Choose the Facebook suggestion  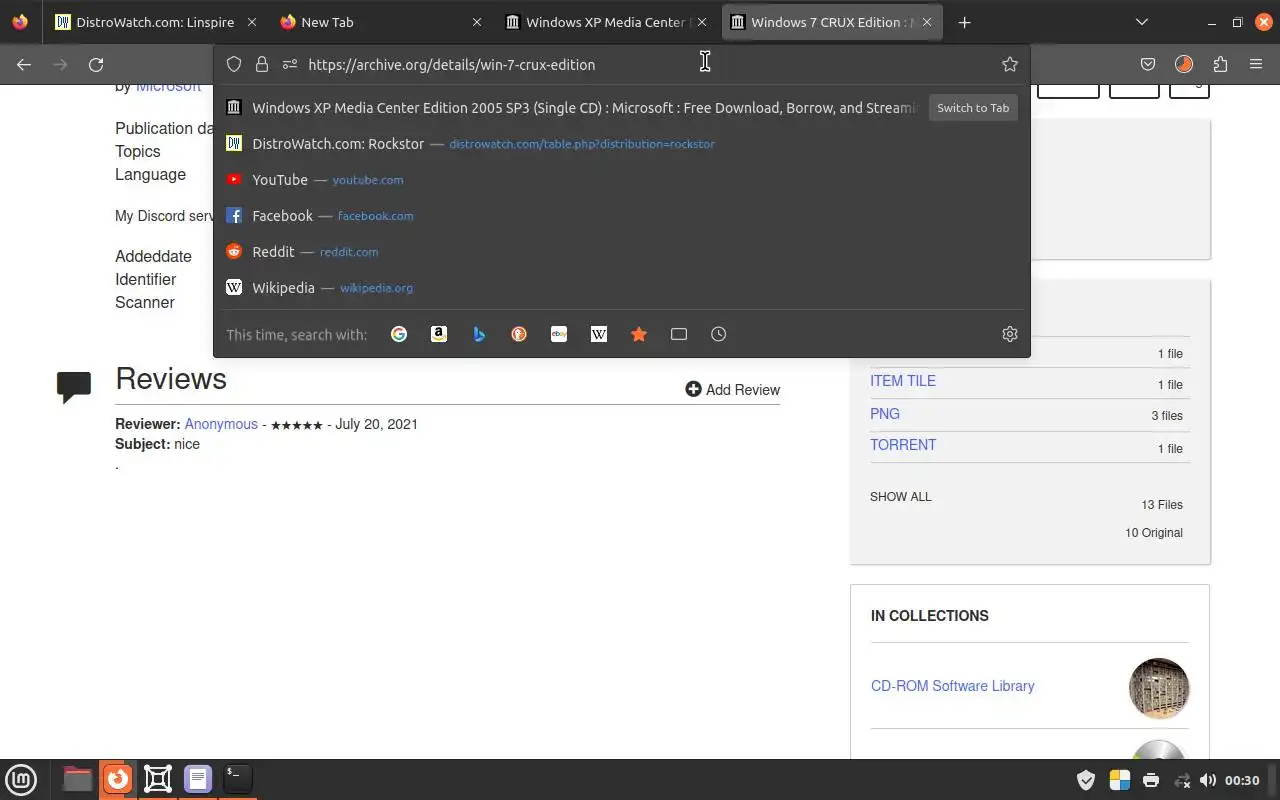click(x=622, y=216)
